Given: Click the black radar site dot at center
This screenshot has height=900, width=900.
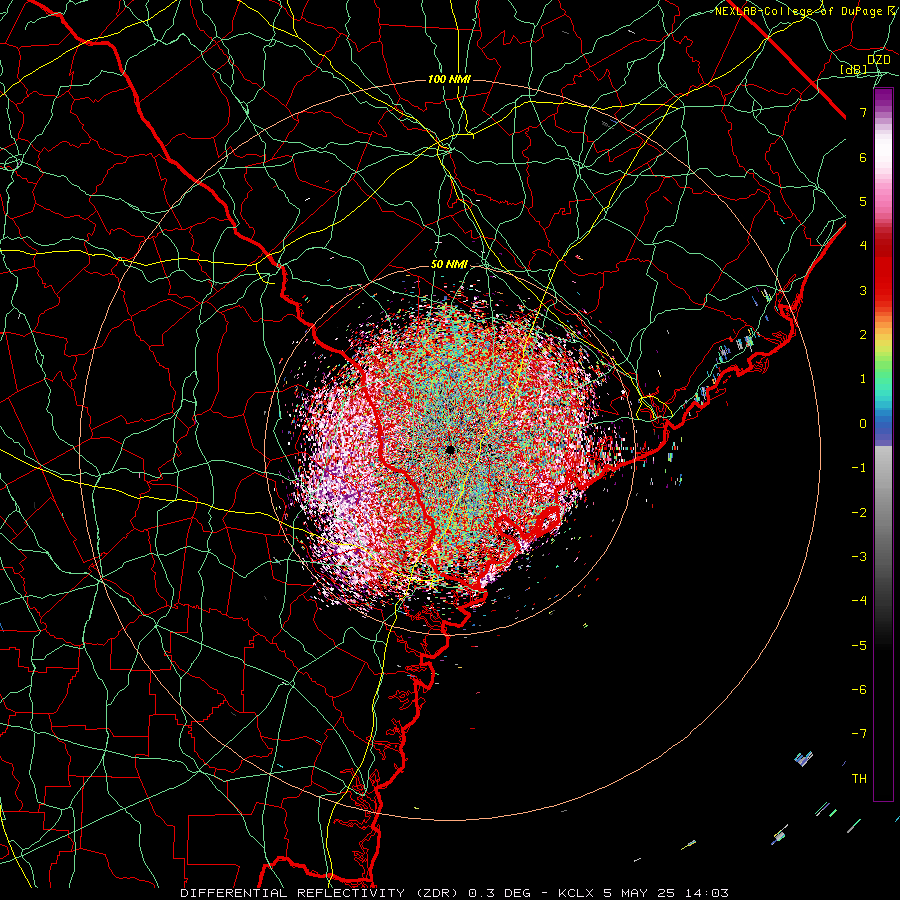Looking at the screenshot, I should tap(450, 449).
